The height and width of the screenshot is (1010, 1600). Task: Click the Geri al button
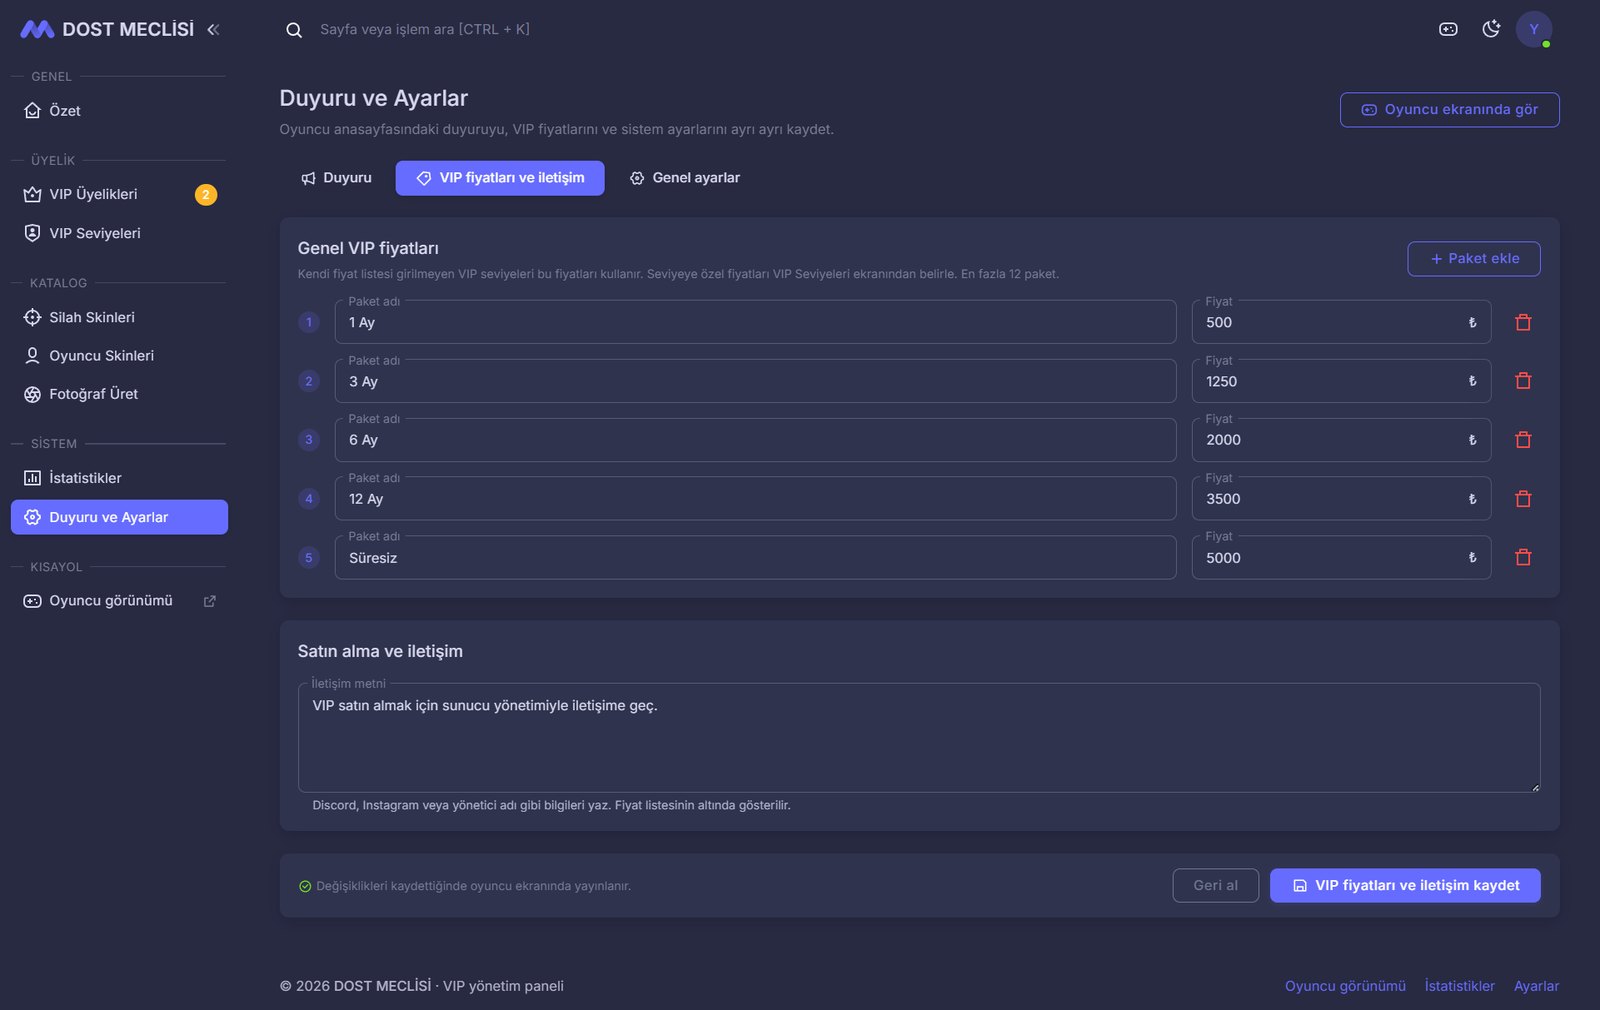pyautogui.click(x=1216, y=886)
